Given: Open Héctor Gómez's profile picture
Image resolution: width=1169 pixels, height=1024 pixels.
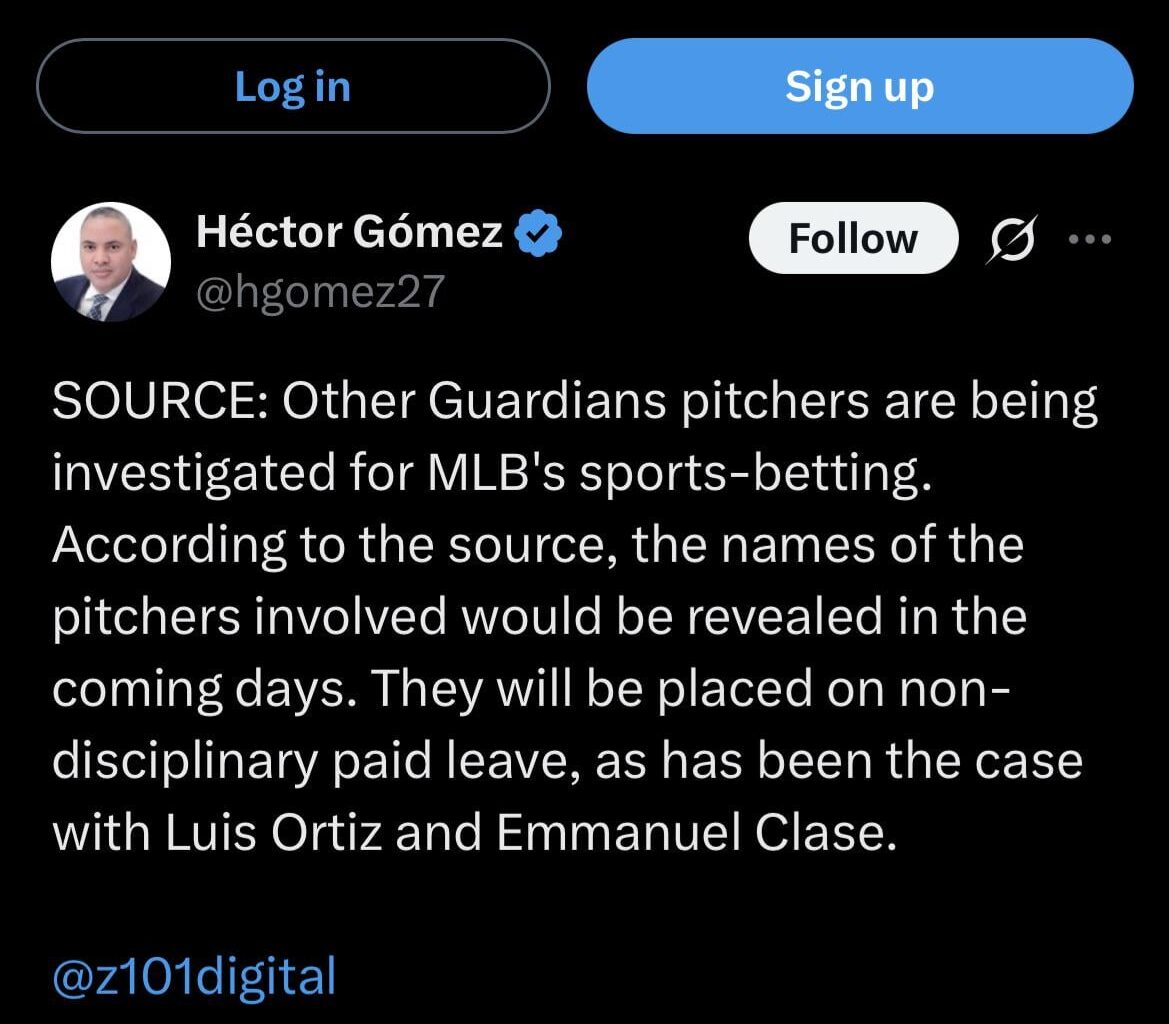Looking at the screenshot, I should click(110, 262).
